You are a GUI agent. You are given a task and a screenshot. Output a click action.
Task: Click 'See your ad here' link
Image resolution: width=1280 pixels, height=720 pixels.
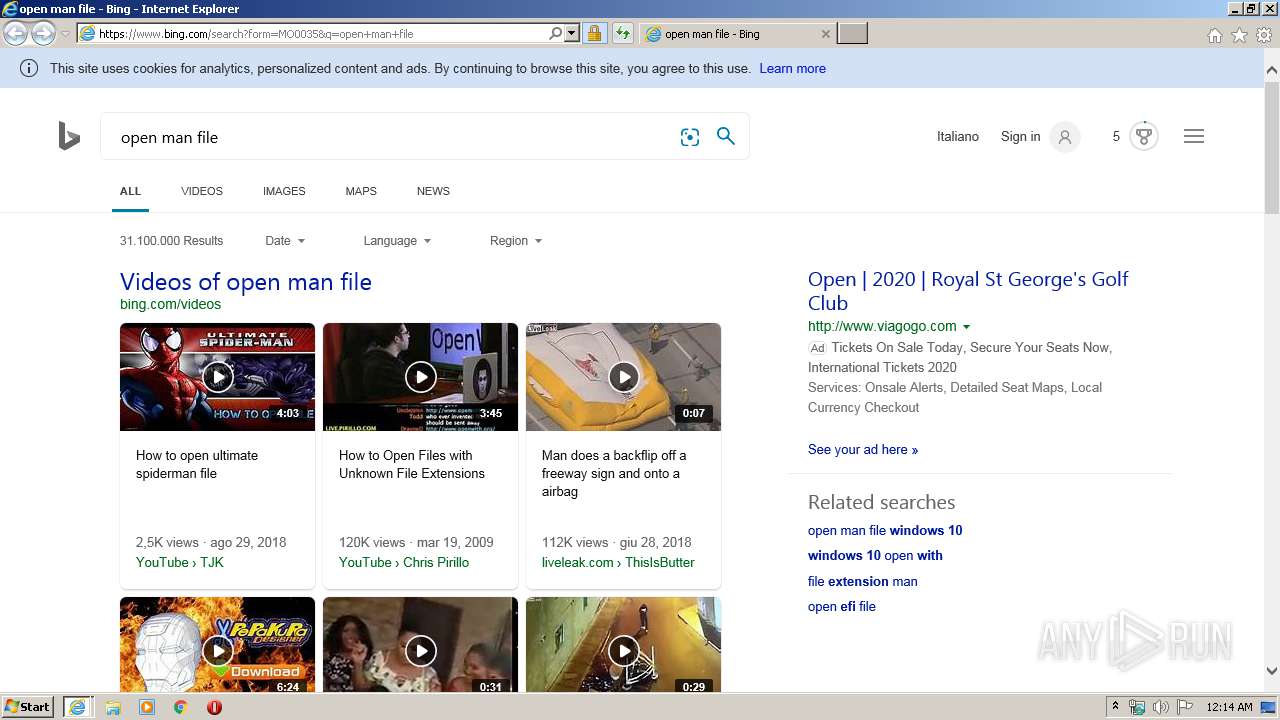coord(863,450)
